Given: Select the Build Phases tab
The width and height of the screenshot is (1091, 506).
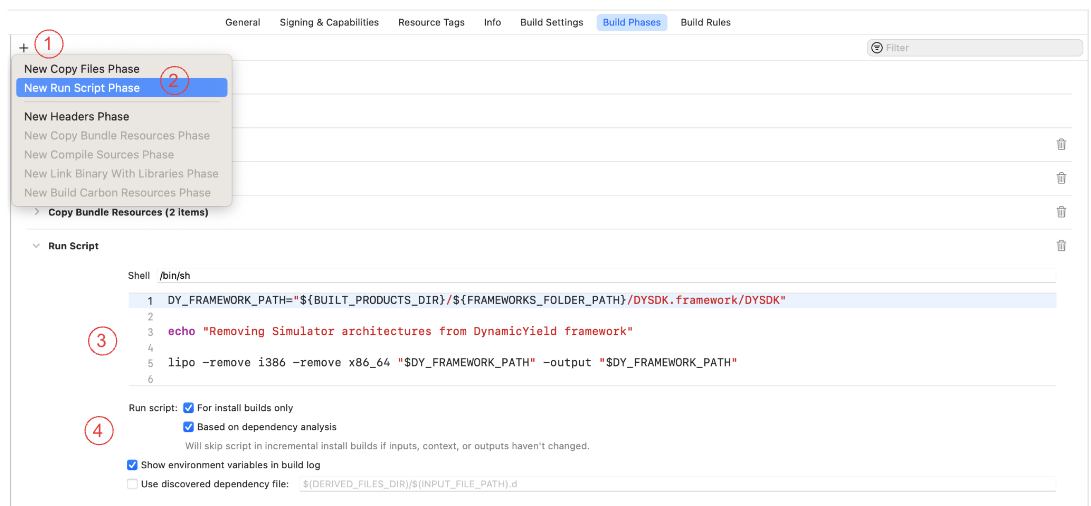Looking at the screenshot, I should (x=632, y=22).
